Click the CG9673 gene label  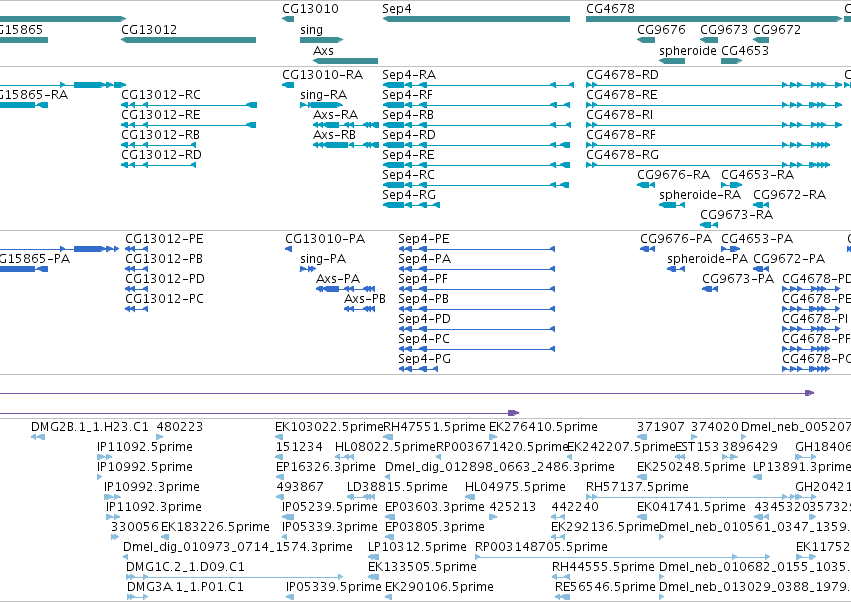point(724,29)
